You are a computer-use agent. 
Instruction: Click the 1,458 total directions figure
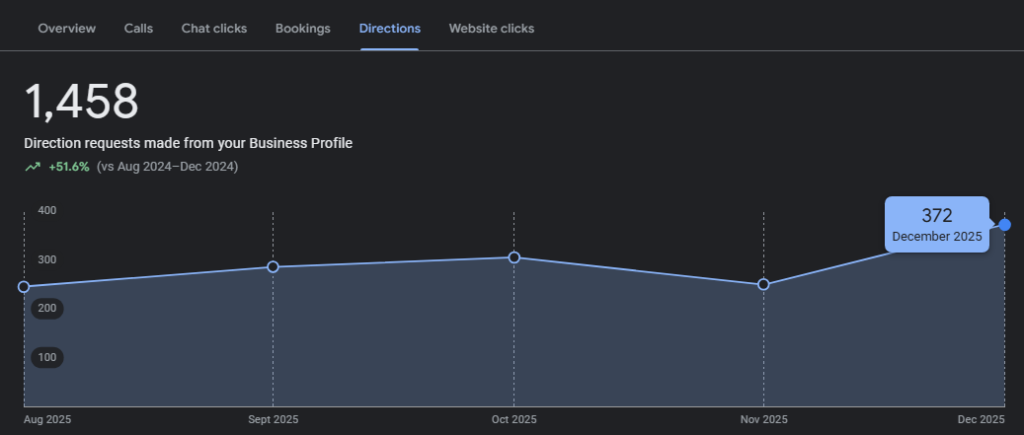81,102
